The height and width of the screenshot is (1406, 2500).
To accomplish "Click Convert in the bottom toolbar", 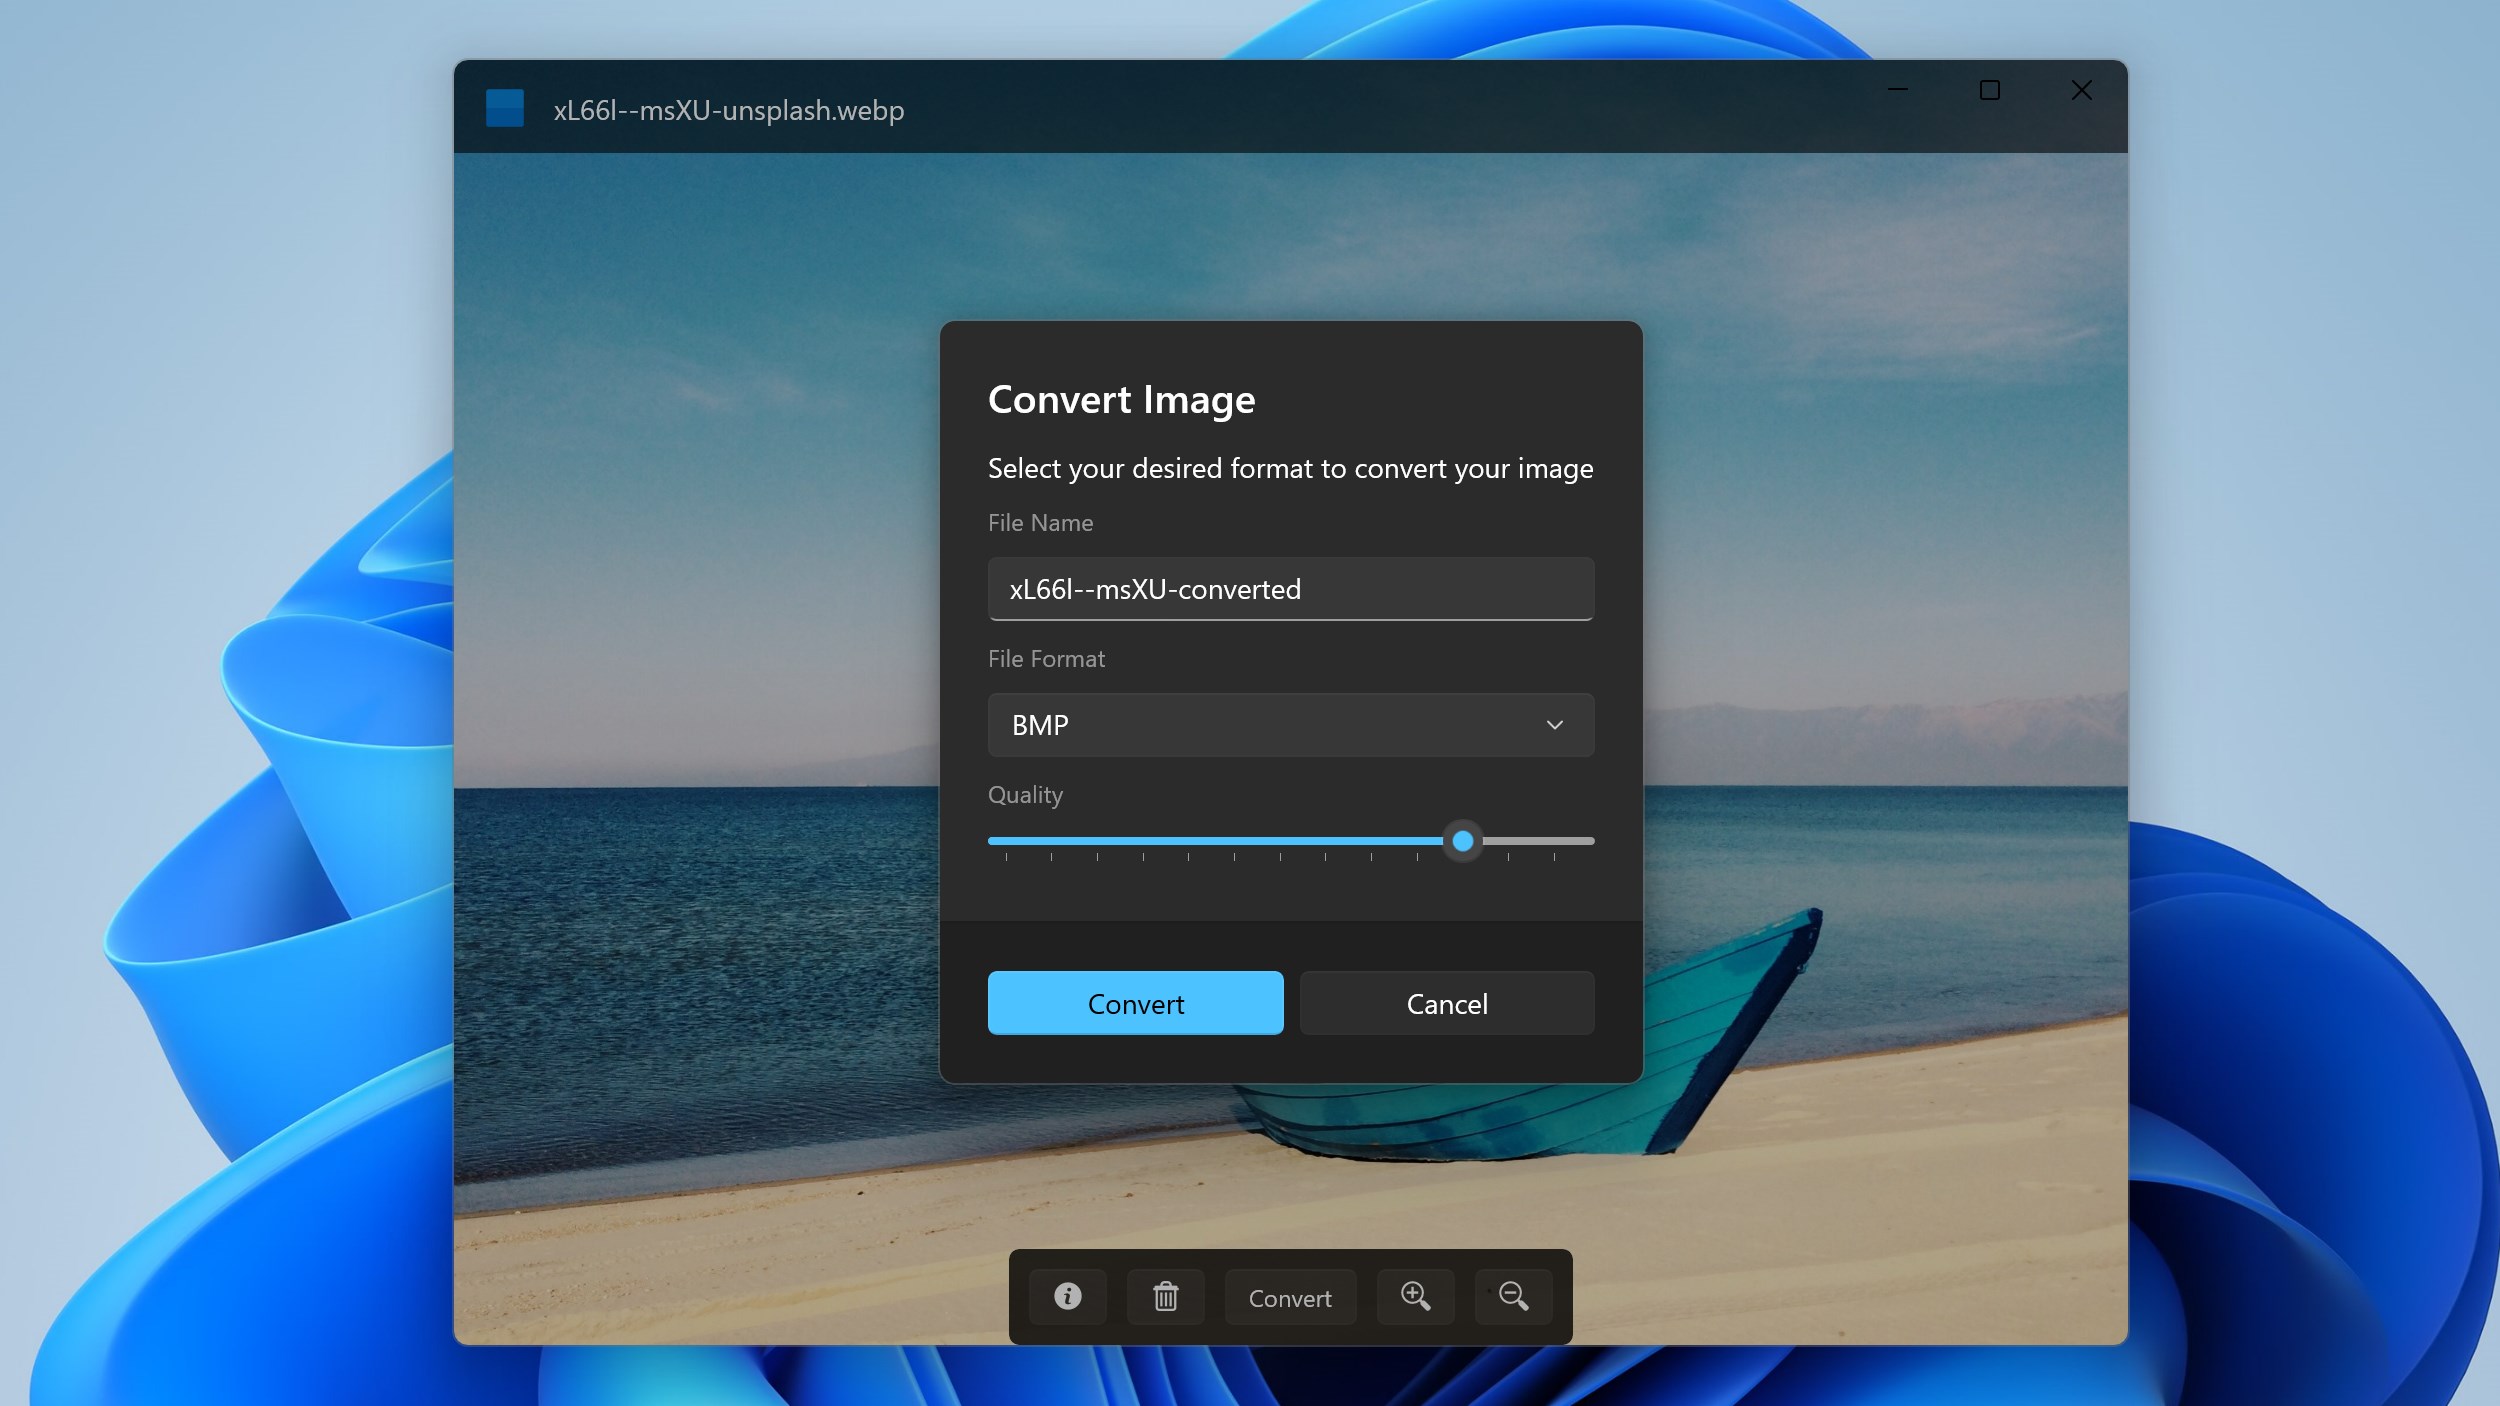I will (x=1290, y=1297).
